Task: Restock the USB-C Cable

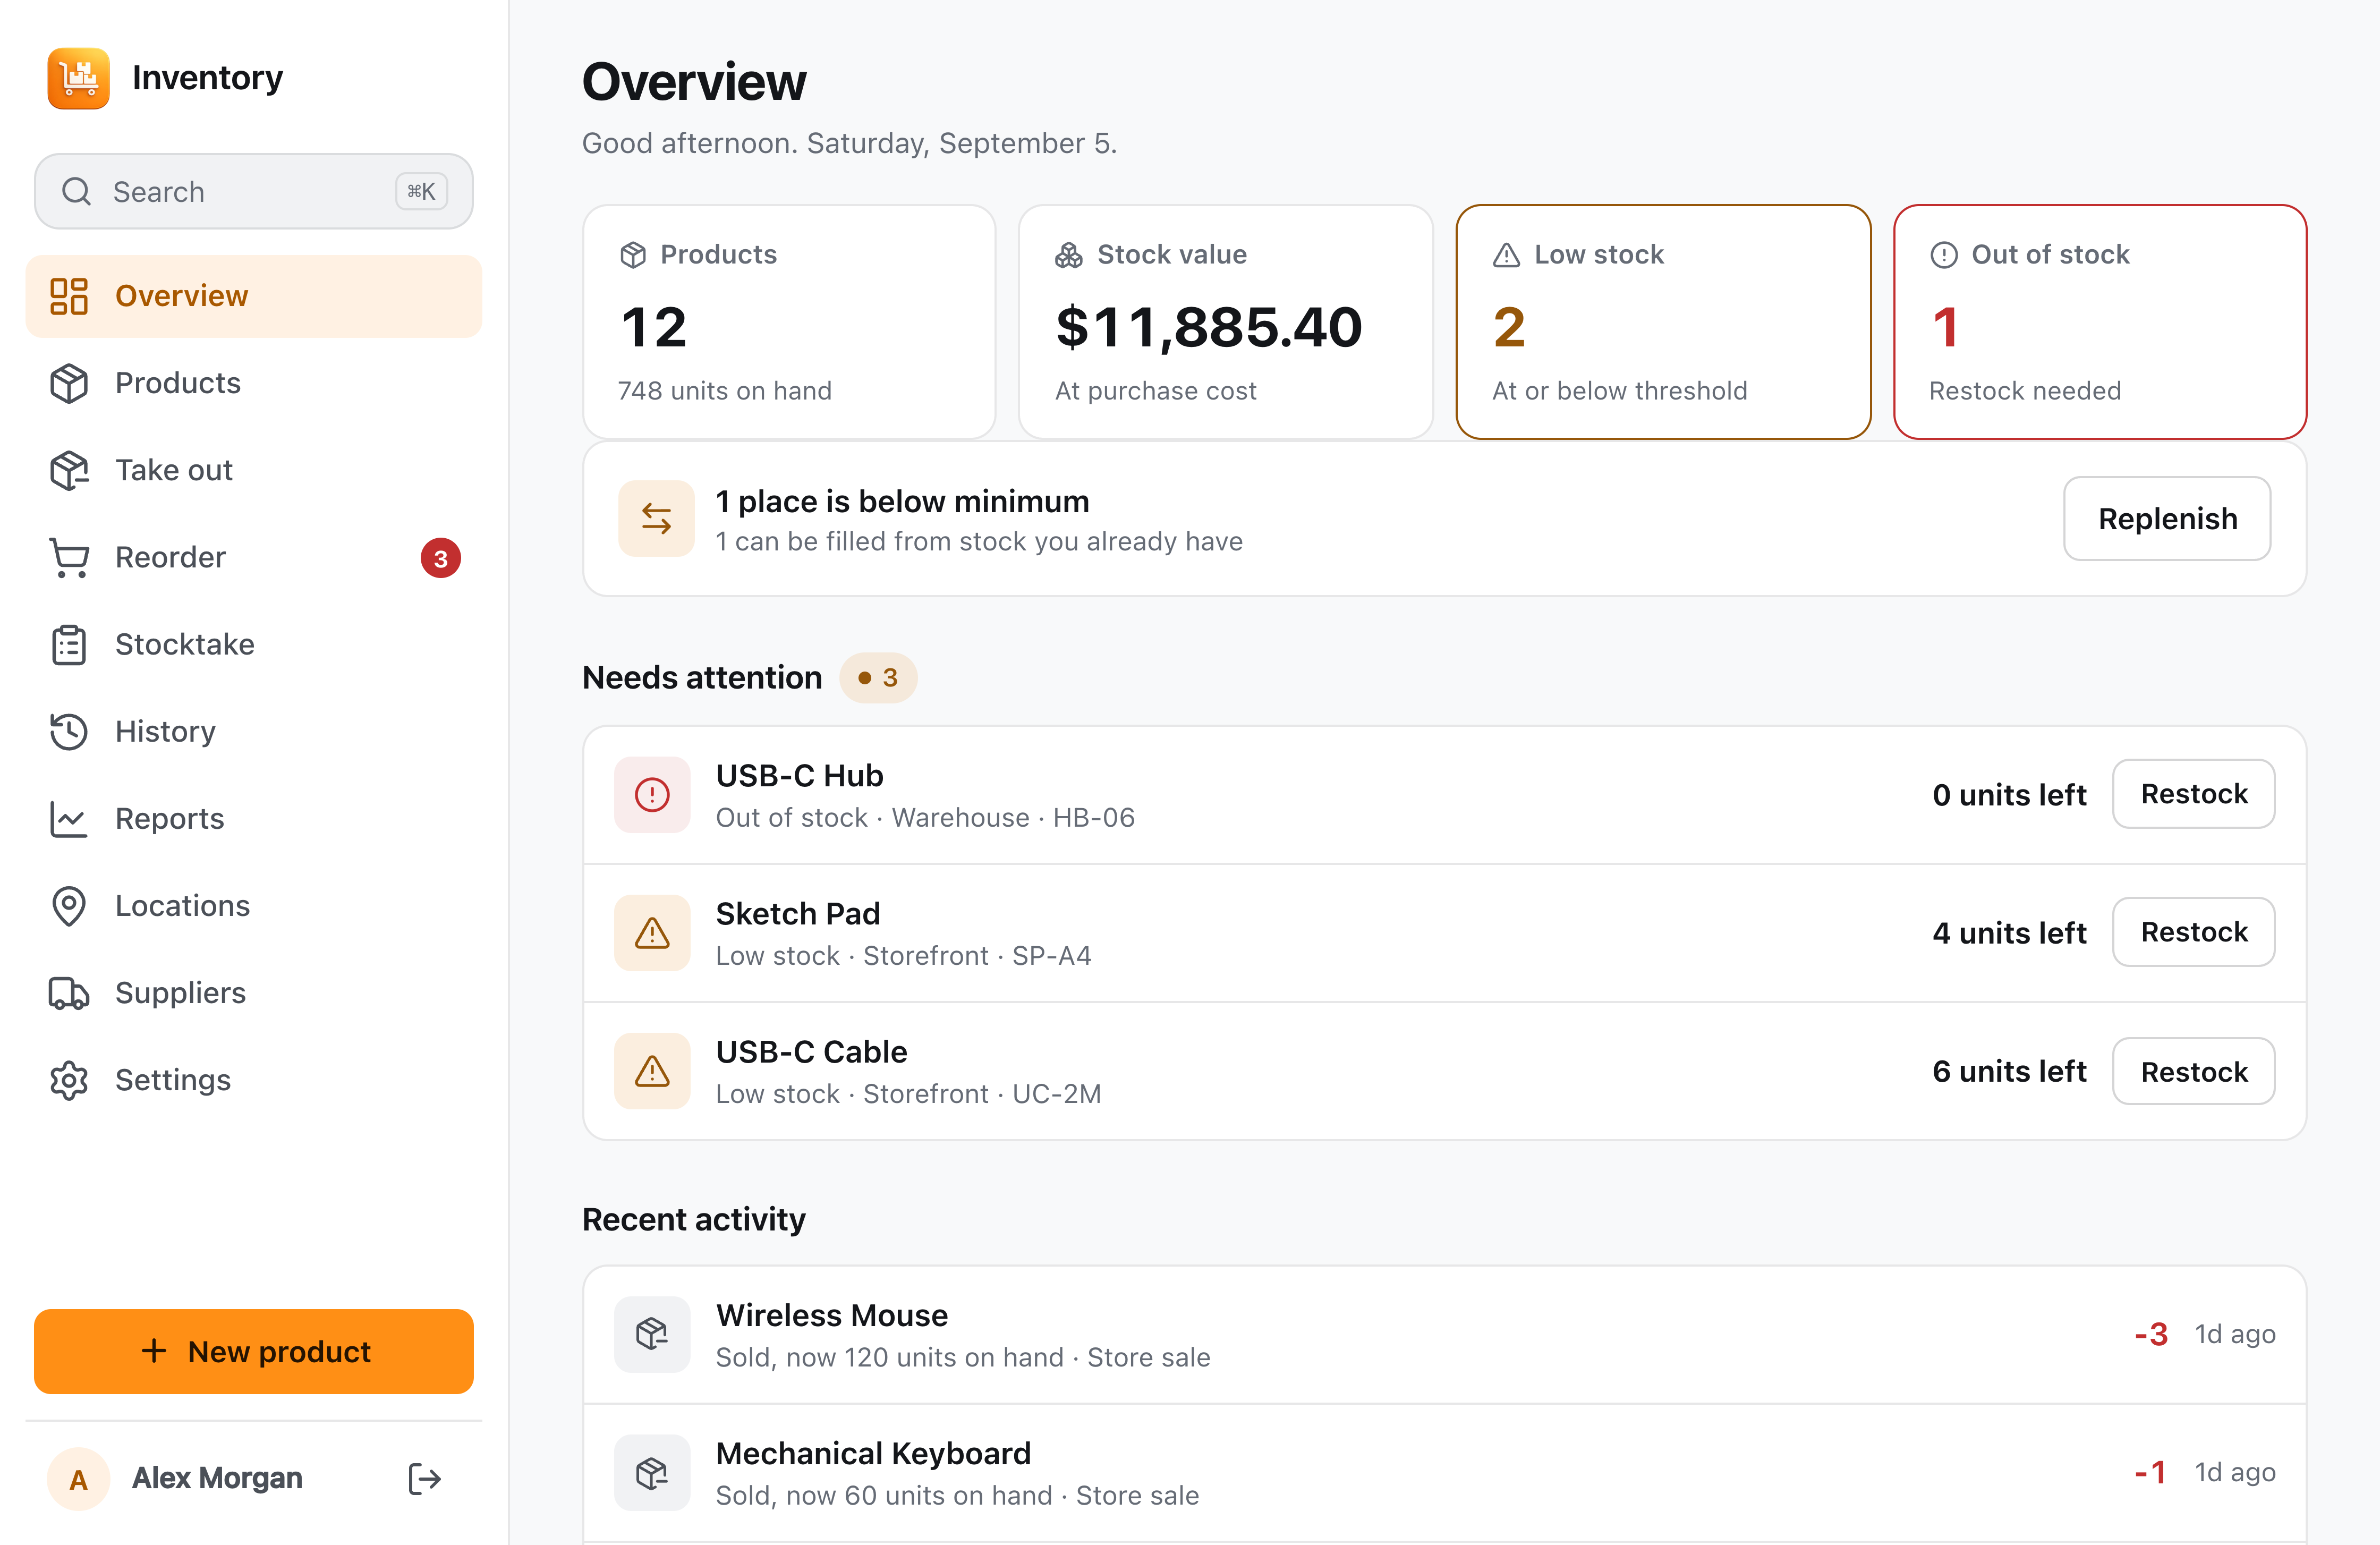Action: [x=2193, y=1071]
